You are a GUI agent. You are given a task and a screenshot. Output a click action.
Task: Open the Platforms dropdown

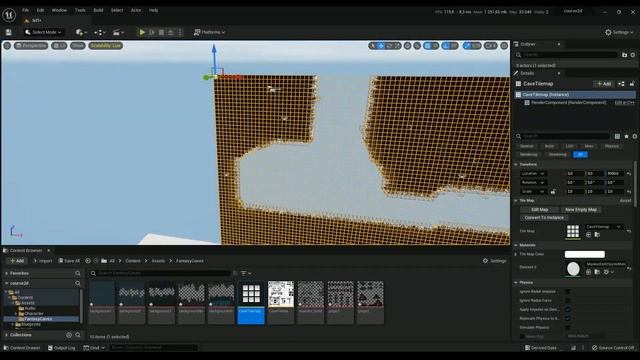(209, 32)
